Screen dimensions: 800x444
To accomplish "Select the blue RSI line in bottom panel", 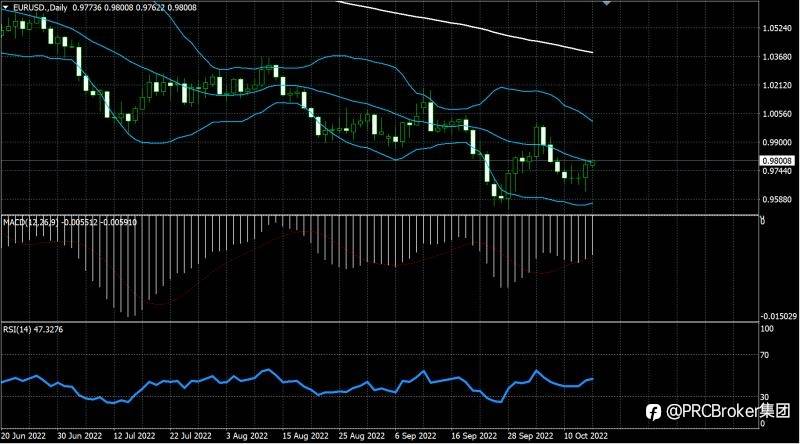I will tap(296, 381).
